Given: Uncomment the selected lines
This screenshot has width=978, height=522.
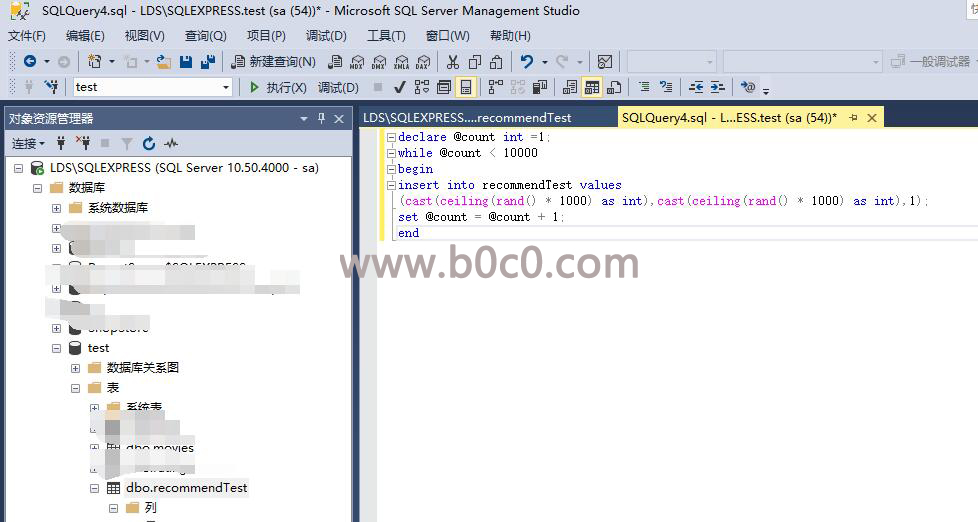Looking at the screenshot, I should click(666, 87).
